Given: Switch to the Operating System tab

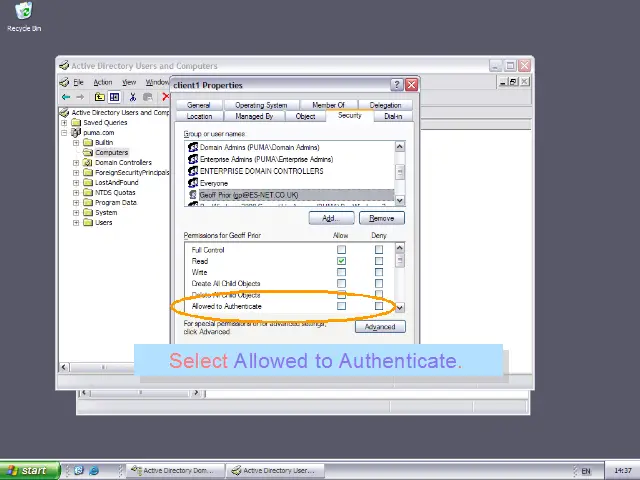Looking at the screenshot, I should (x=261, y=105).
